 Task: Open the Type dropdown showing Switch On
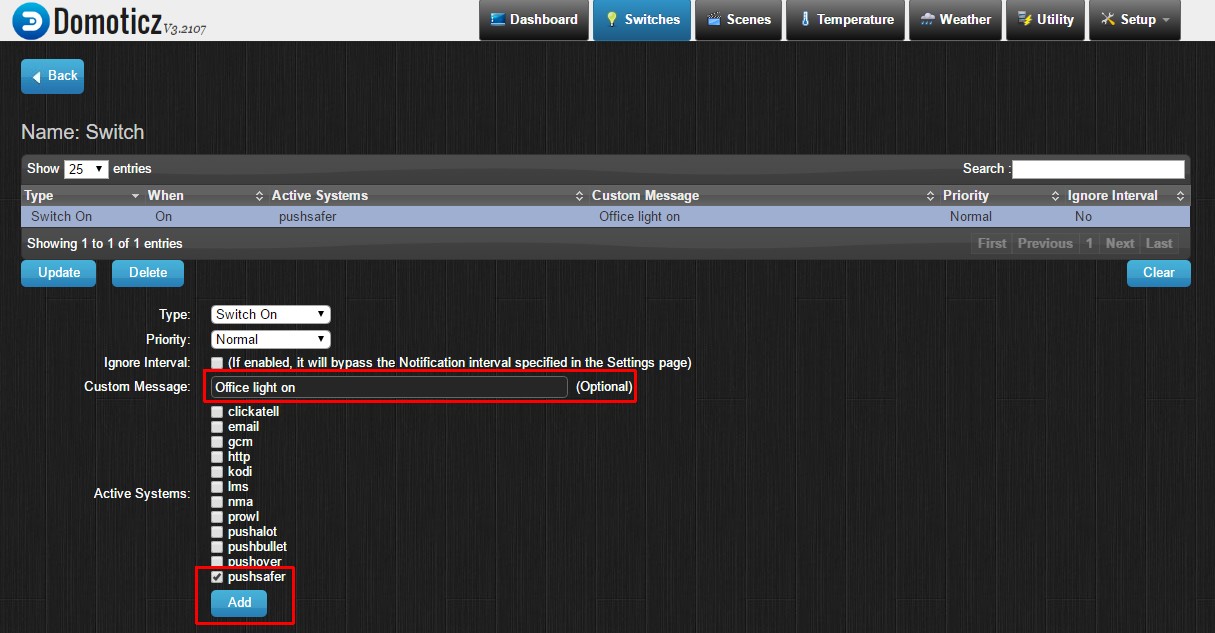pos(271,314)
